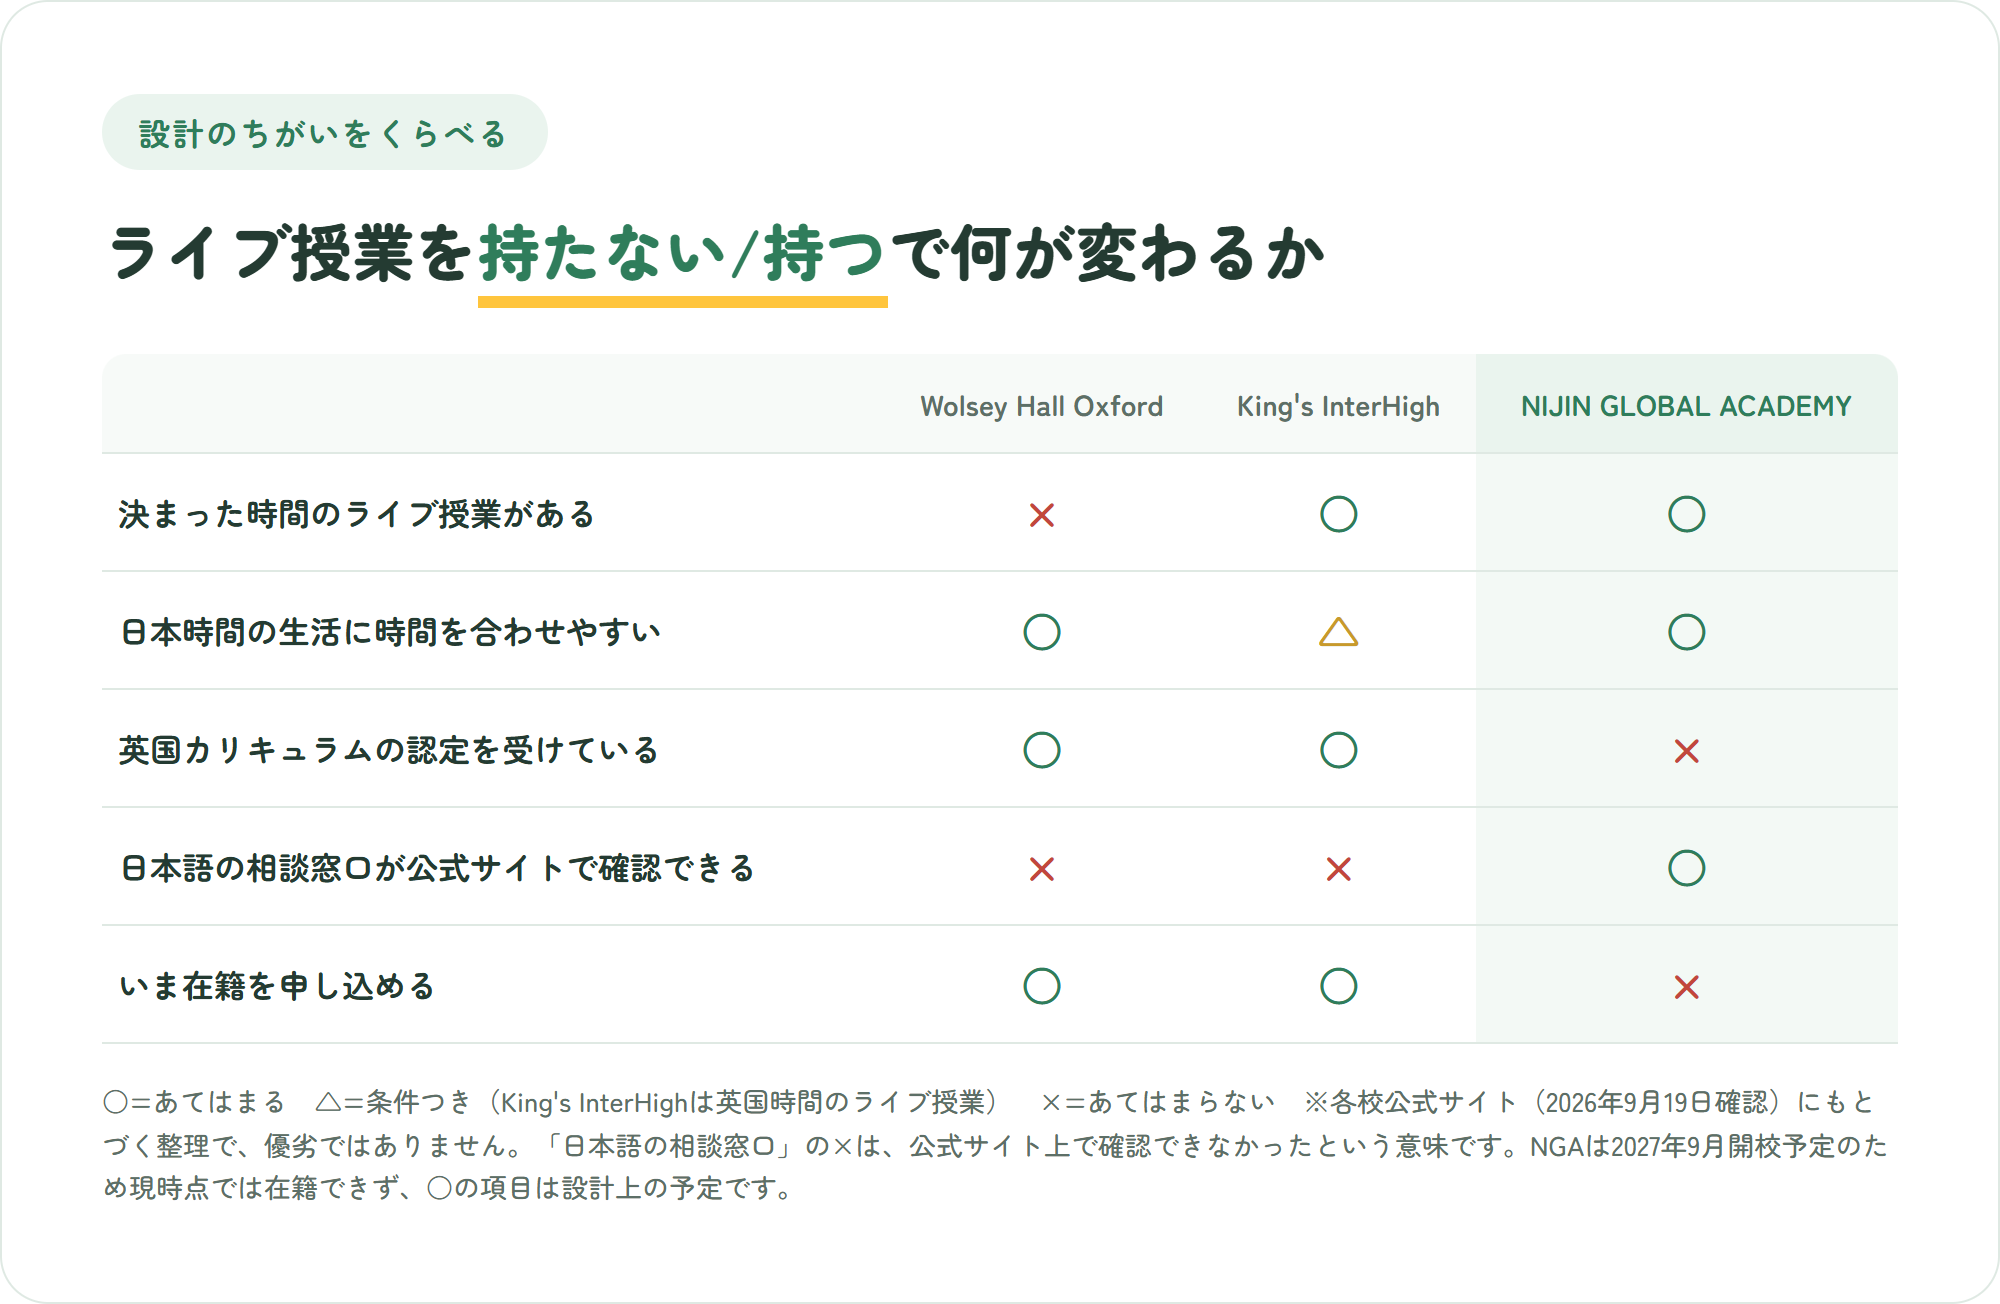Click NIJIN cross in いま在籍を申し込める row
Image resolution: width=2000 pixels, height=1304 pixels.
point(1686,987)
